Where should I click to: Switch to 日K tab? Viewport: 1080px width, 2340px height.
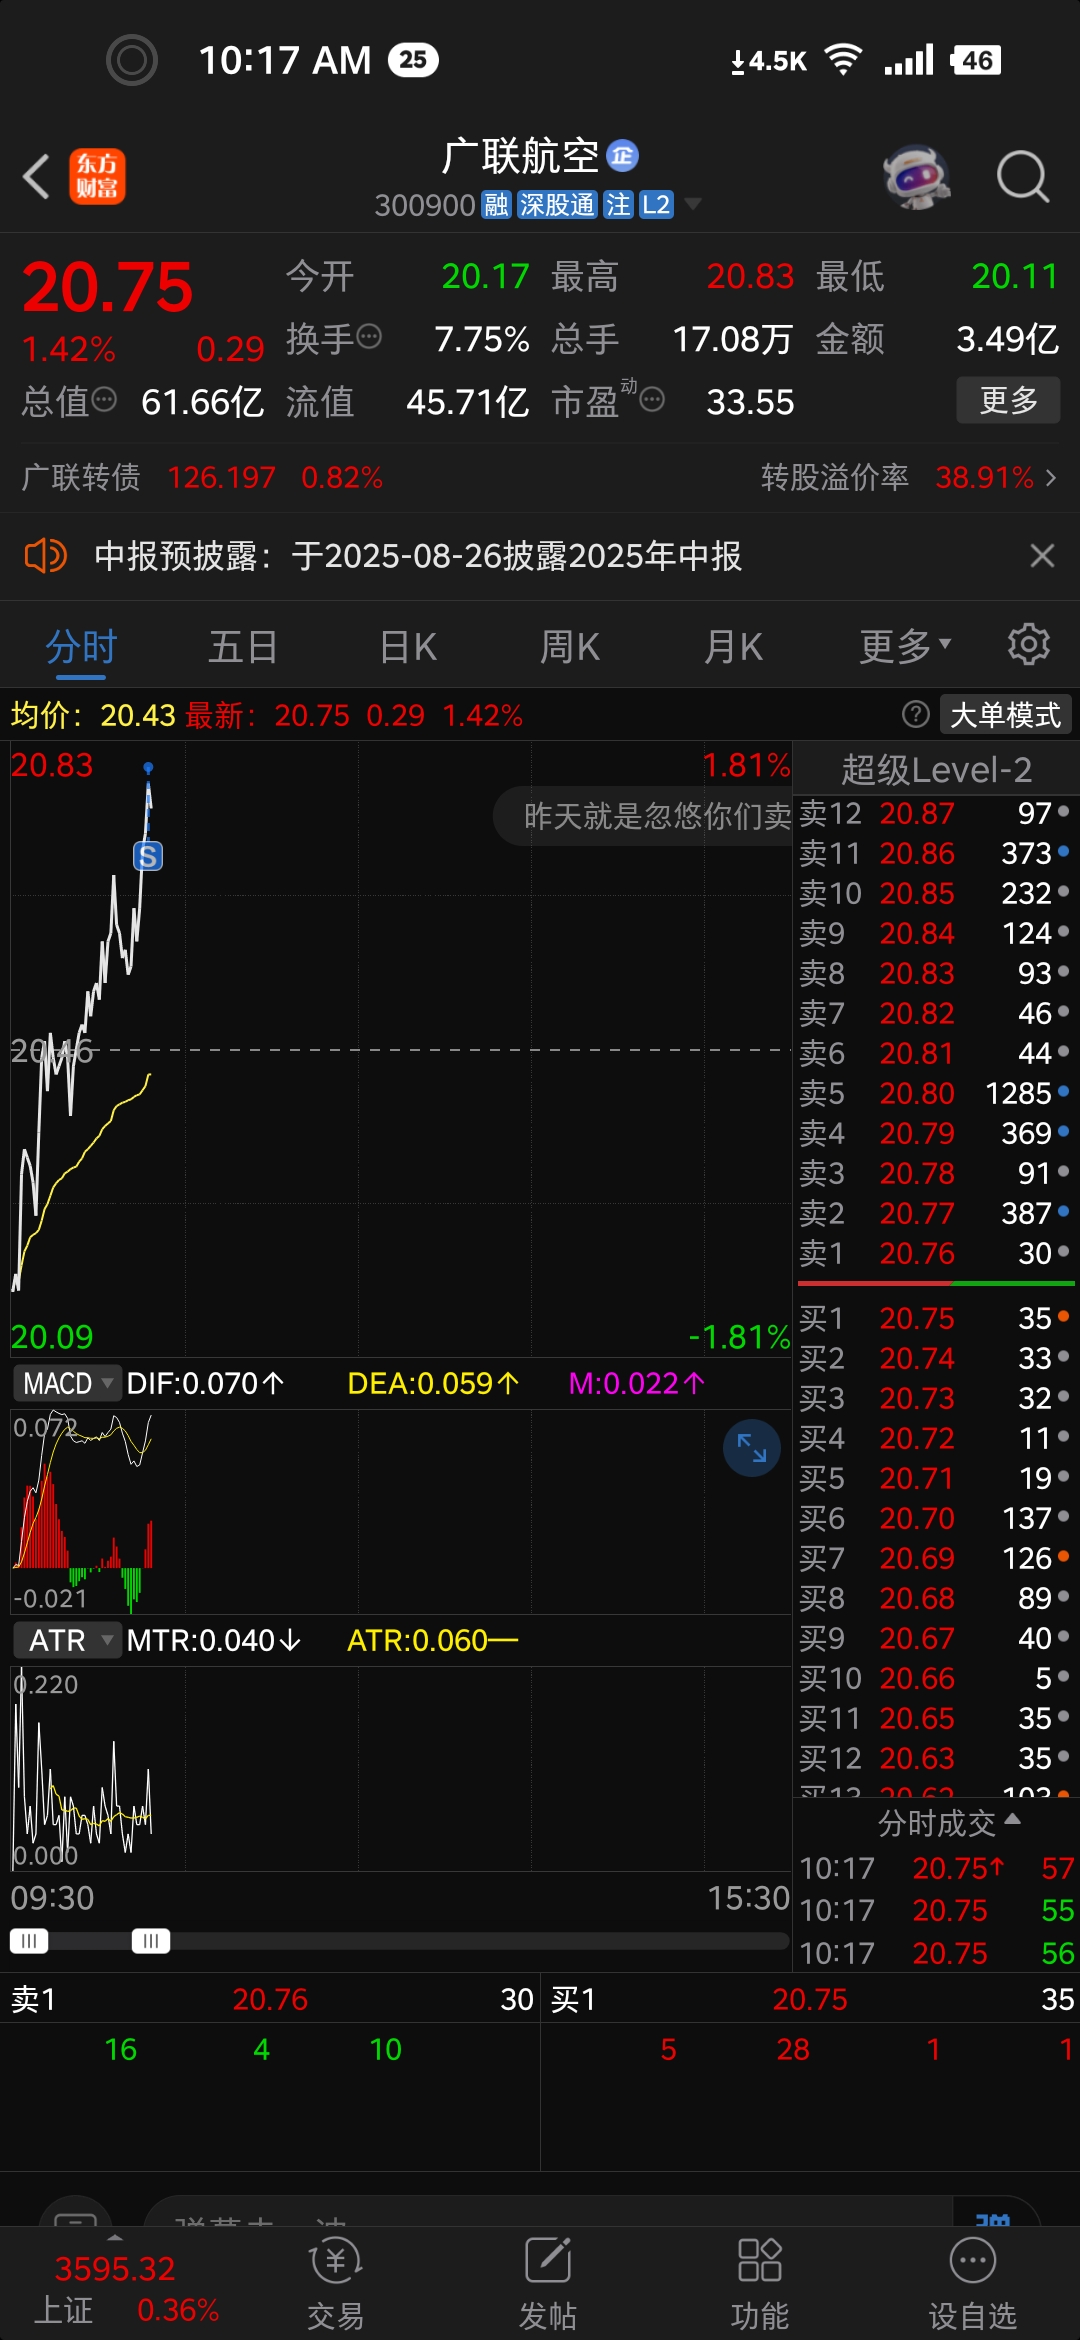coord(408,647)
